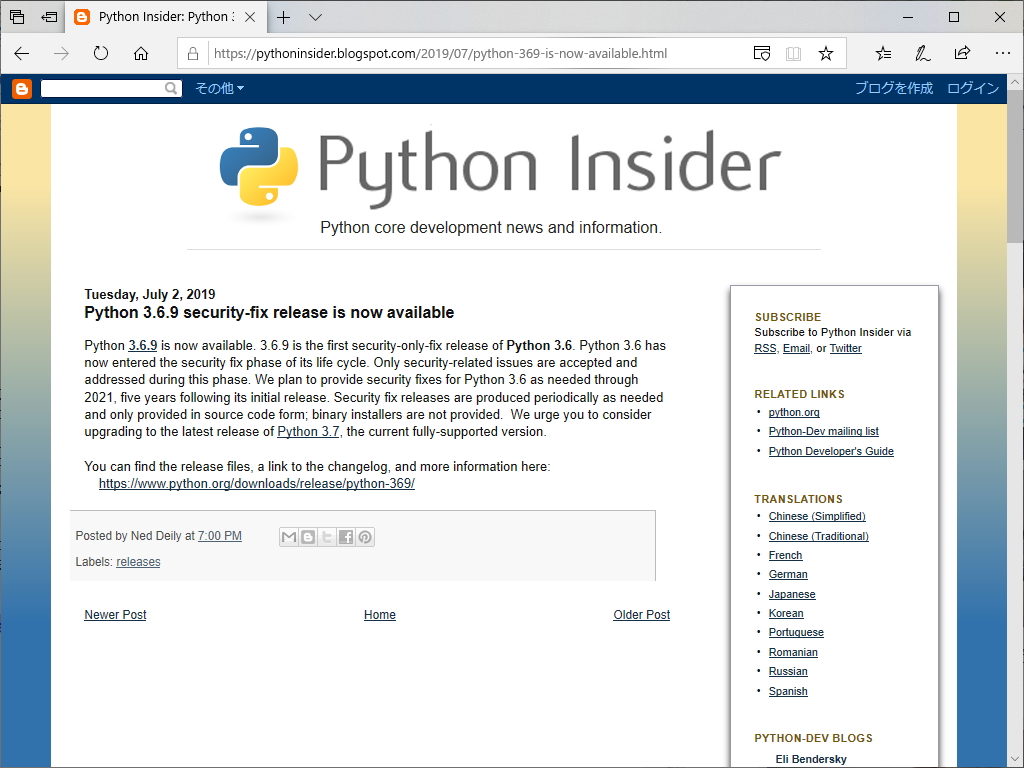1024x768 pixels.
Task: Refresh the page with the reload icon
Action: click(x=100, y=52)
